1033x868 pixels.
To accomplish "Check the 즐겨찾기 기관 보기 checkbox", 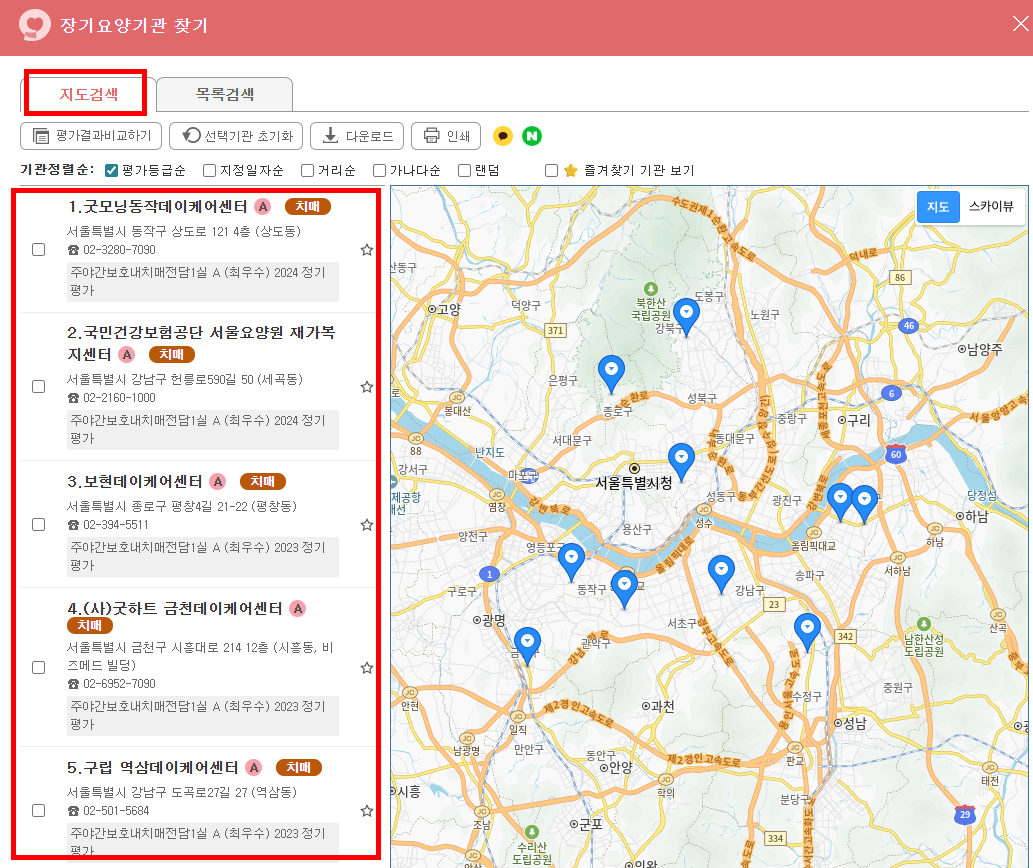I will coord(551,170).
